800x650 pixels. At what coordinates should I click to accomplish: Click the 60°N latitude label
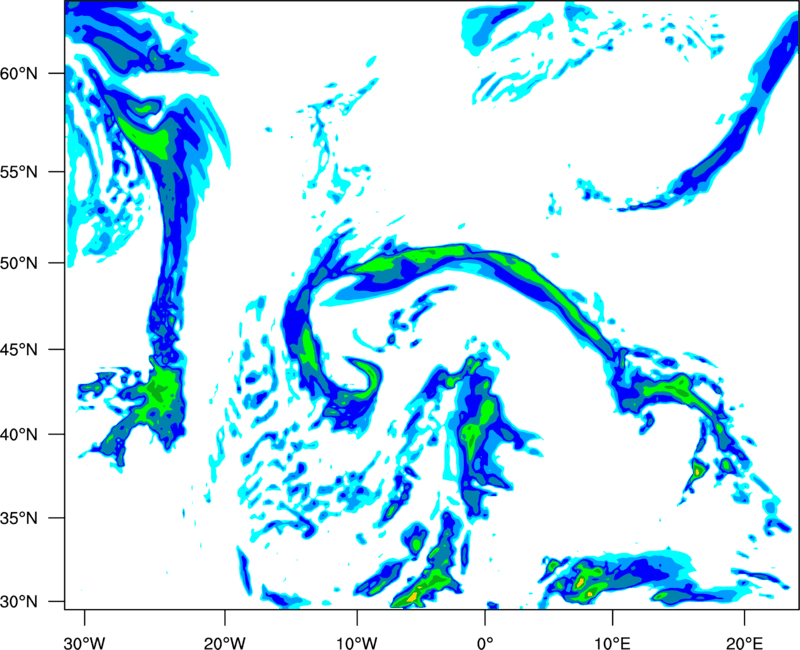pyautogui.click(x=19, y=74)
